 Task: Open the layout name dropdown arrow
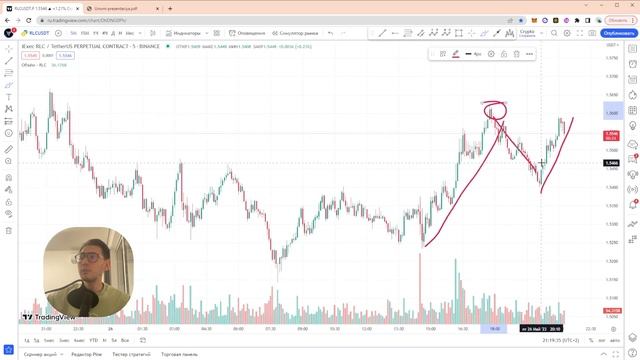542,33
